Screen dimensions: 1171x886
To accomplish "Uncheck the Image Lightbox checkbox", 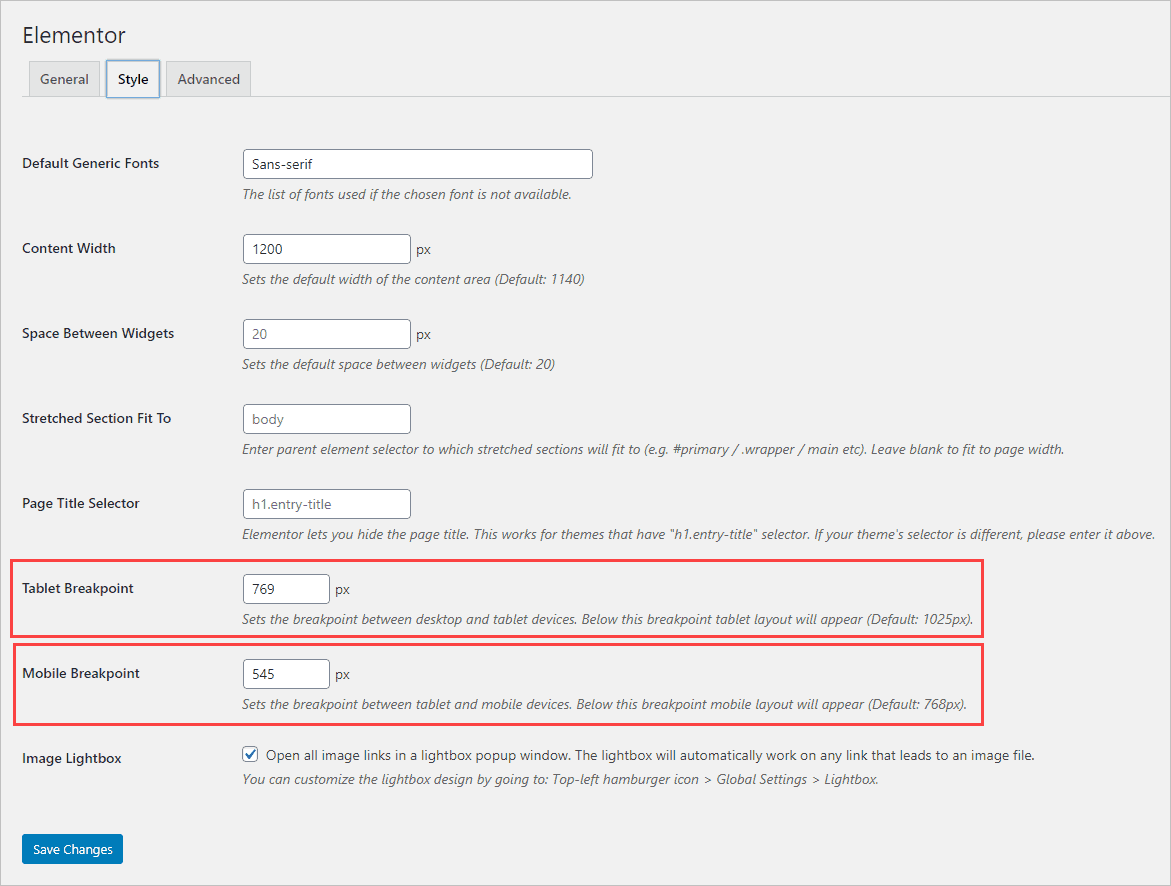I will [x=250, y=755].
